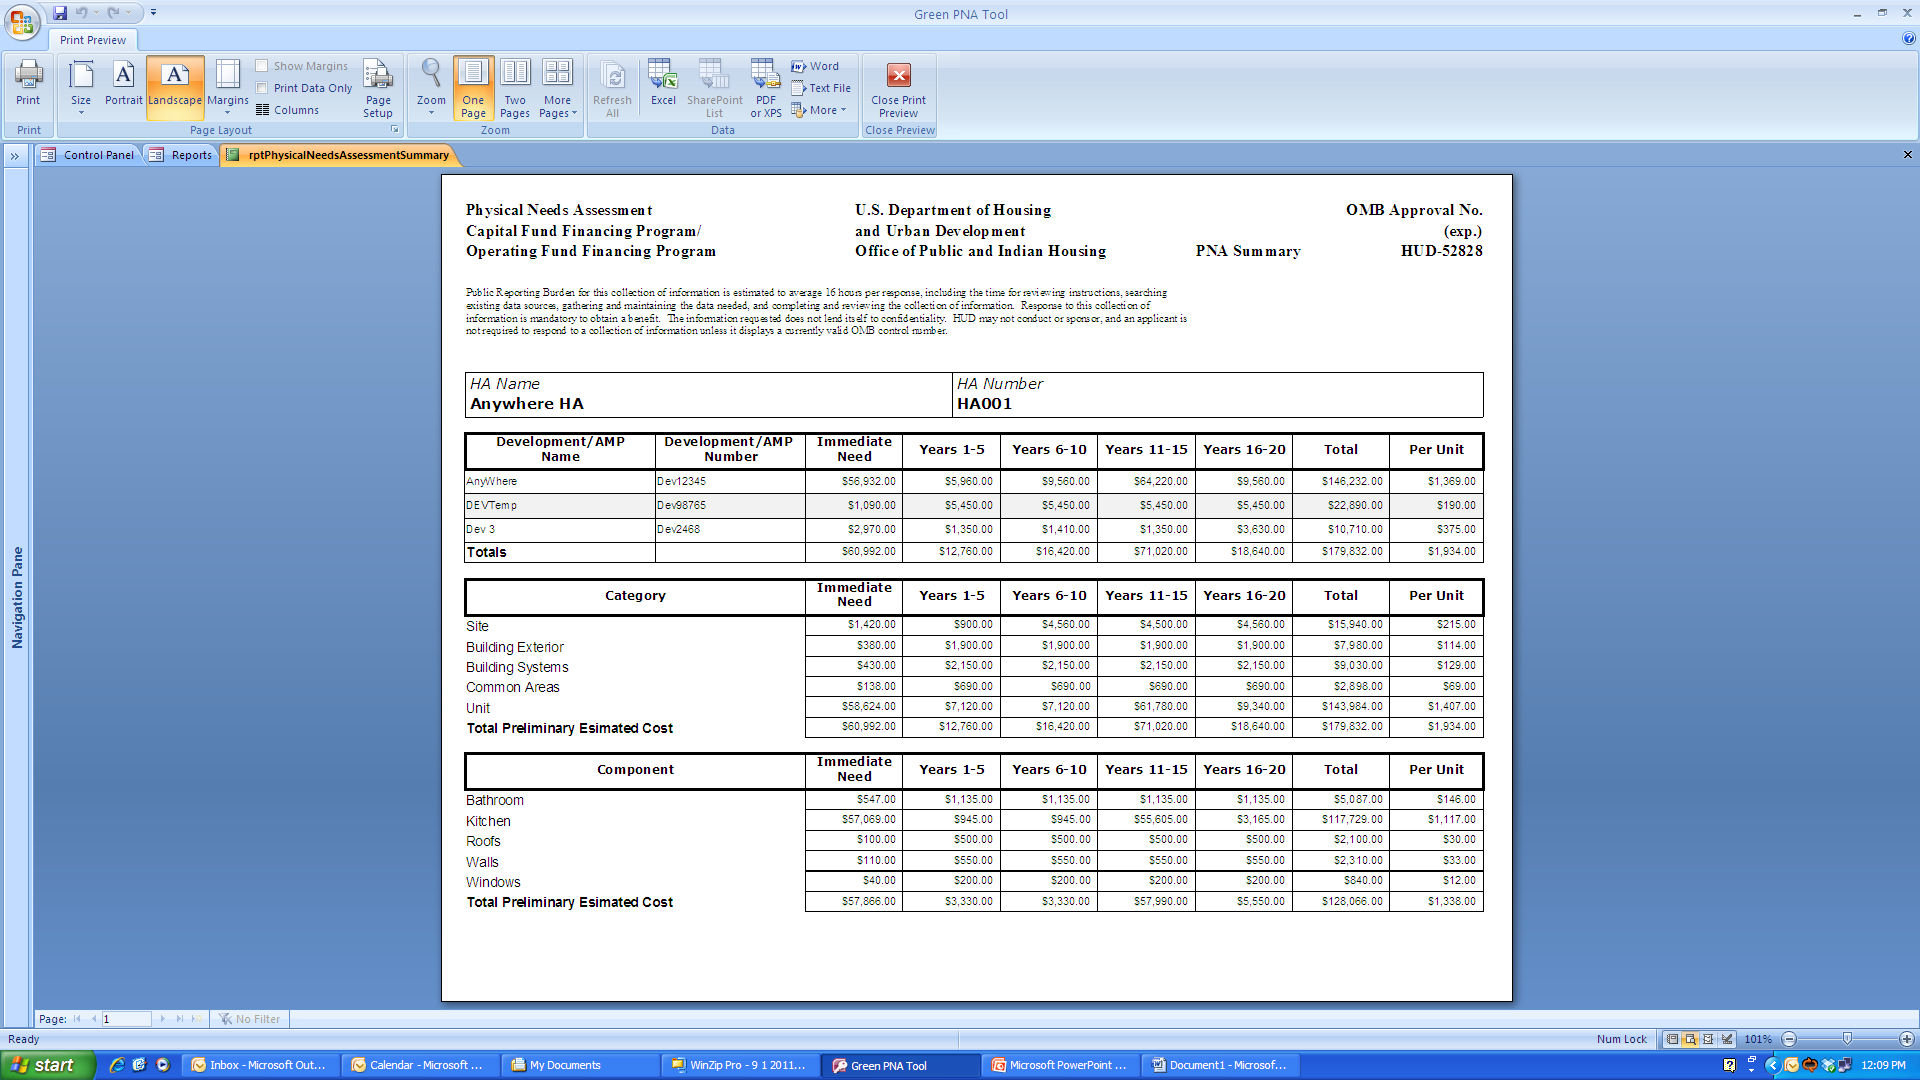This screenshot has width=1920, height=1080.
Task: Toggle One Page view button
Action: coord(473,88)
